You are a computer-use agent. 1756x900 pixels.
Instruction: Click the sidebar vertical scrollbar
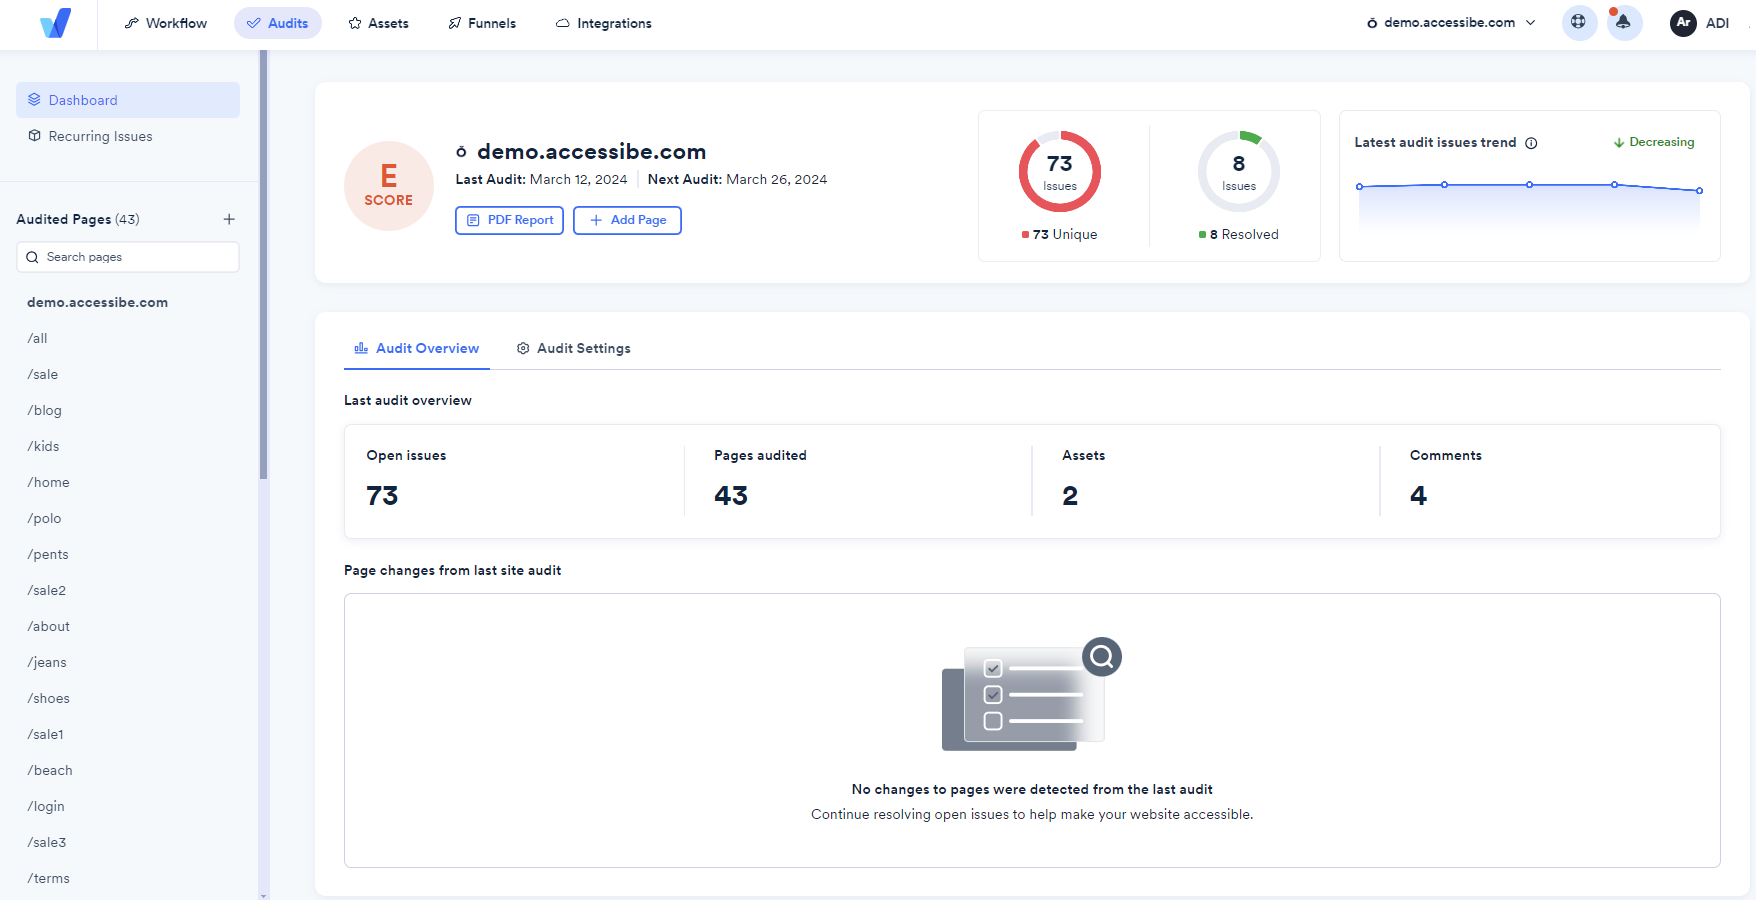point(264,265)
